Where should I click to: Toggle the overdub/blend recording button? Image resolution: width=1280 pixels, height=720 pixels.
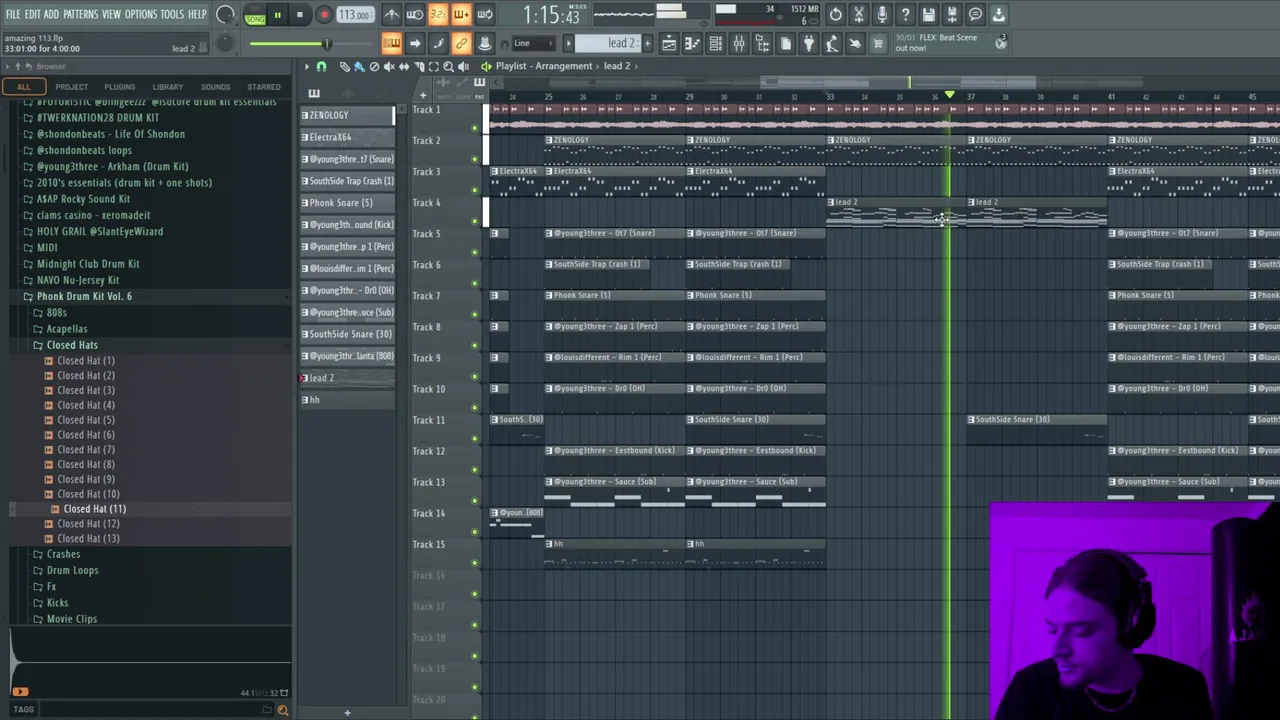click(461, 15)
